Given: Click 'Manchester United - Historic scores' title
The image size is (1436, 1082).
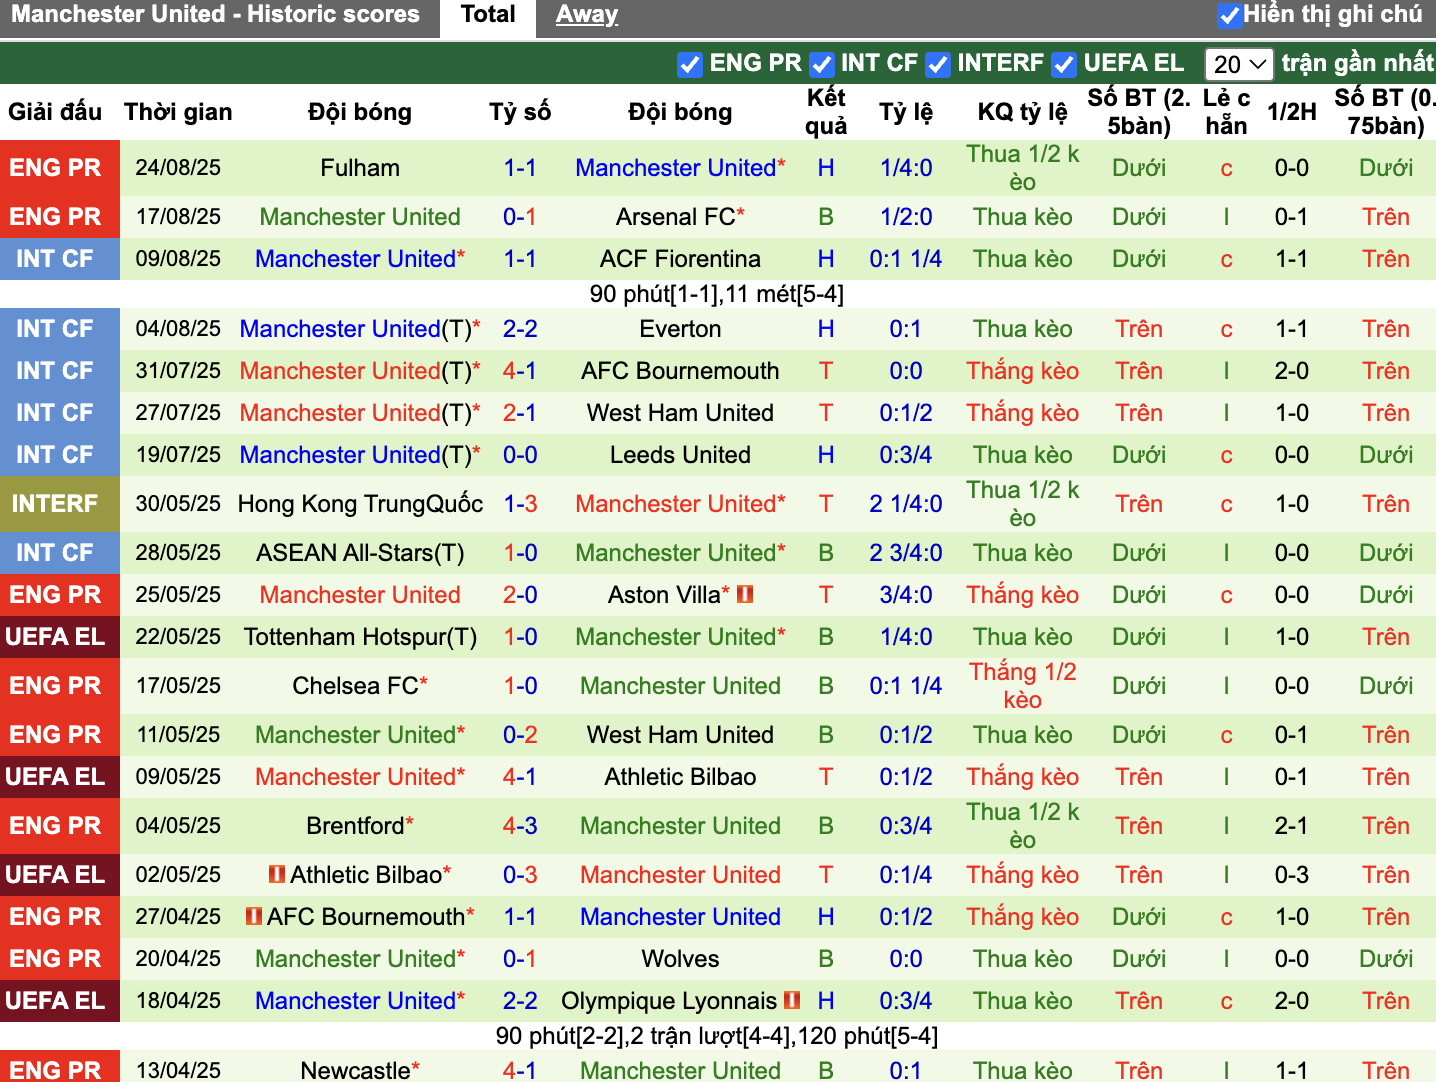Looking at the screenshot, I should [215, 15].
